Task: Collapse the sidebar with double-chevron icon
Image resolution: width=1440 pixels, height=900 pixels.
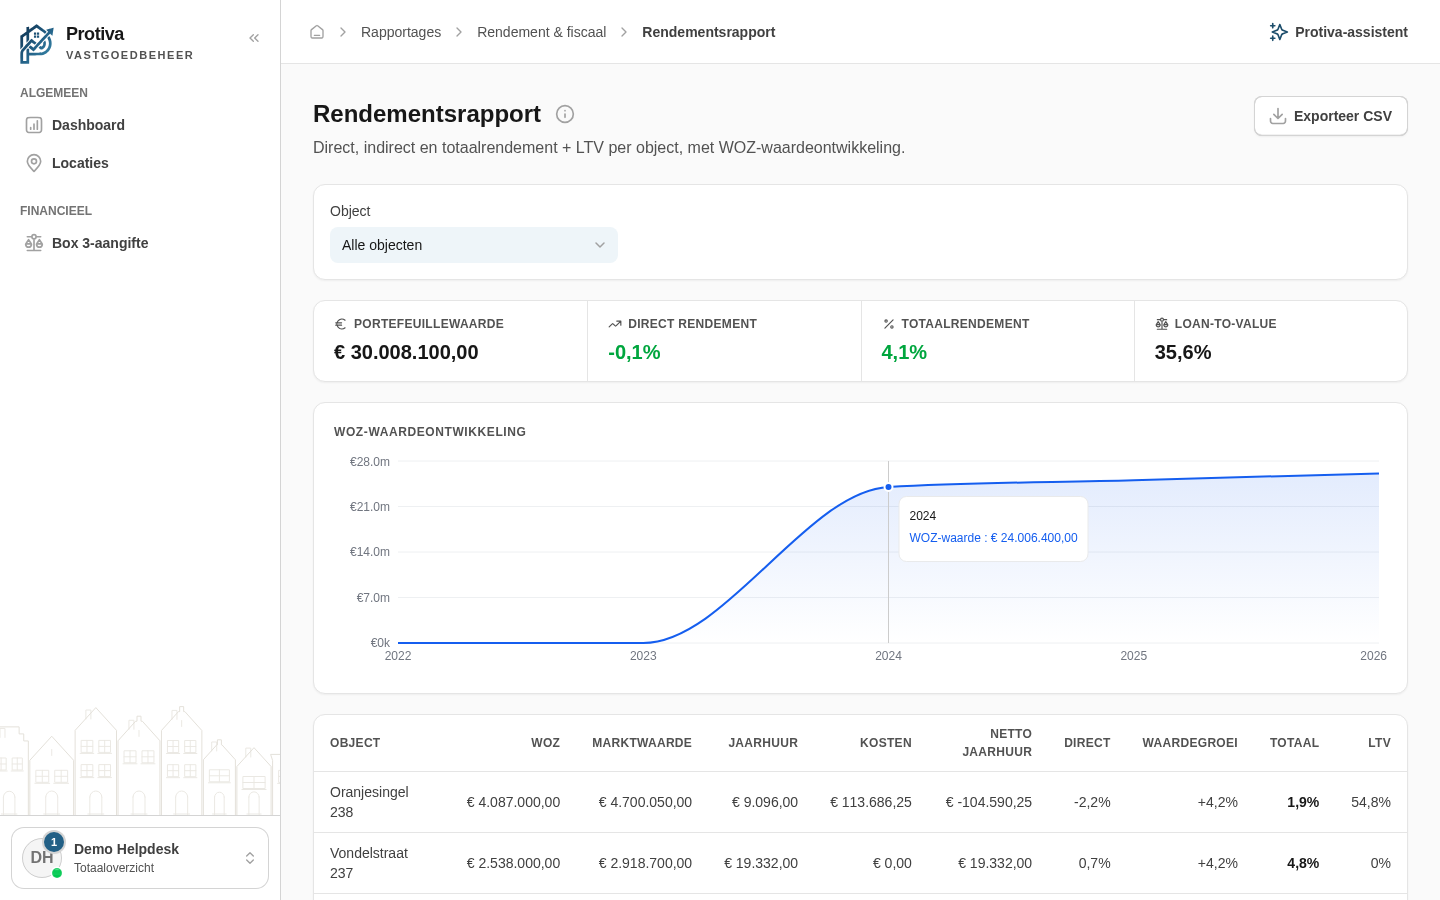Action: [254, 38]
